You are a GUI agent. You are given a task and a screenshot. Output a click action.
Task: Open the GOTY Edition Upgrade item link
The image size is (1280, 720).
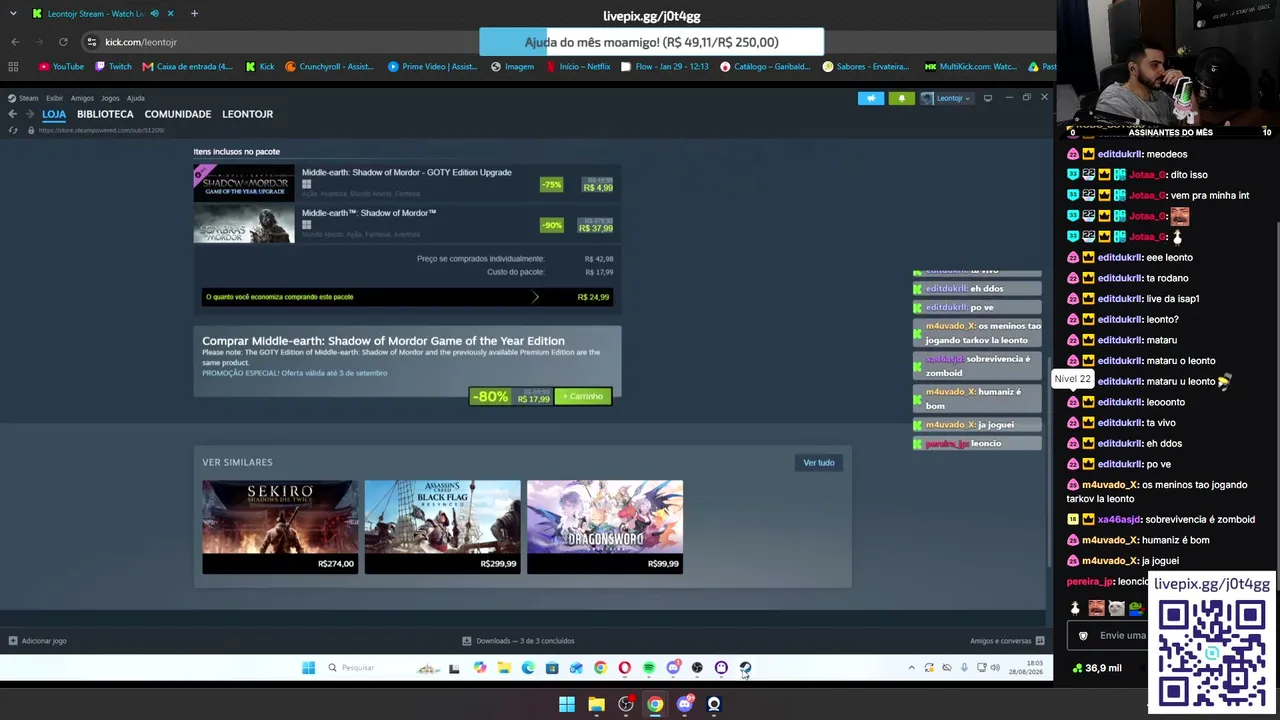click(x=407, y=172)
